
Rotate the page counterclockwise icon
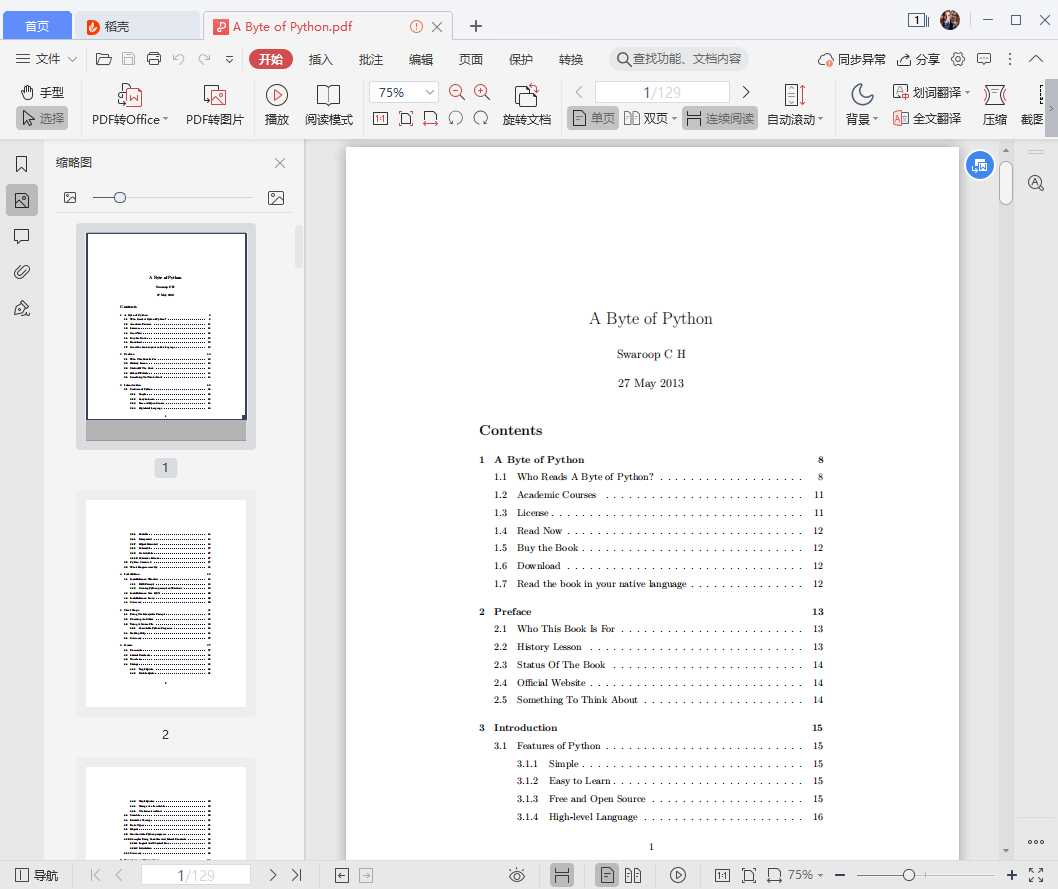[455, 119]
